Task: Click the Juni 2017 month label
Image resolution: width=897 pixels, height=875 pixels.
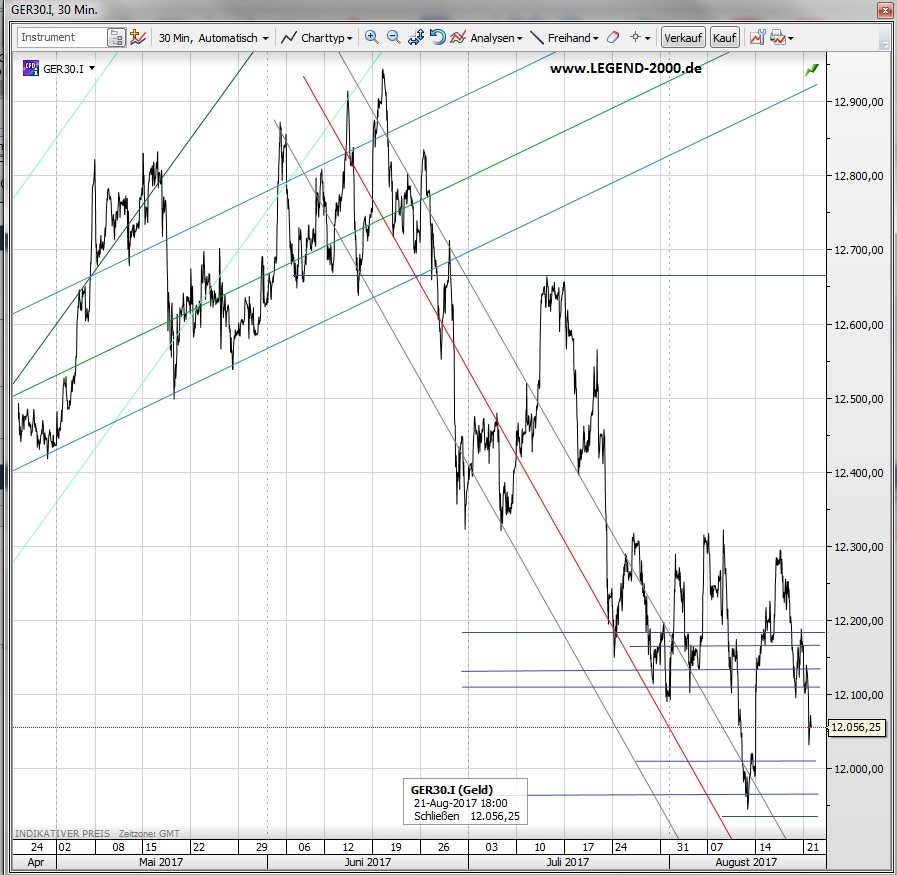Action: pos(368,861)
